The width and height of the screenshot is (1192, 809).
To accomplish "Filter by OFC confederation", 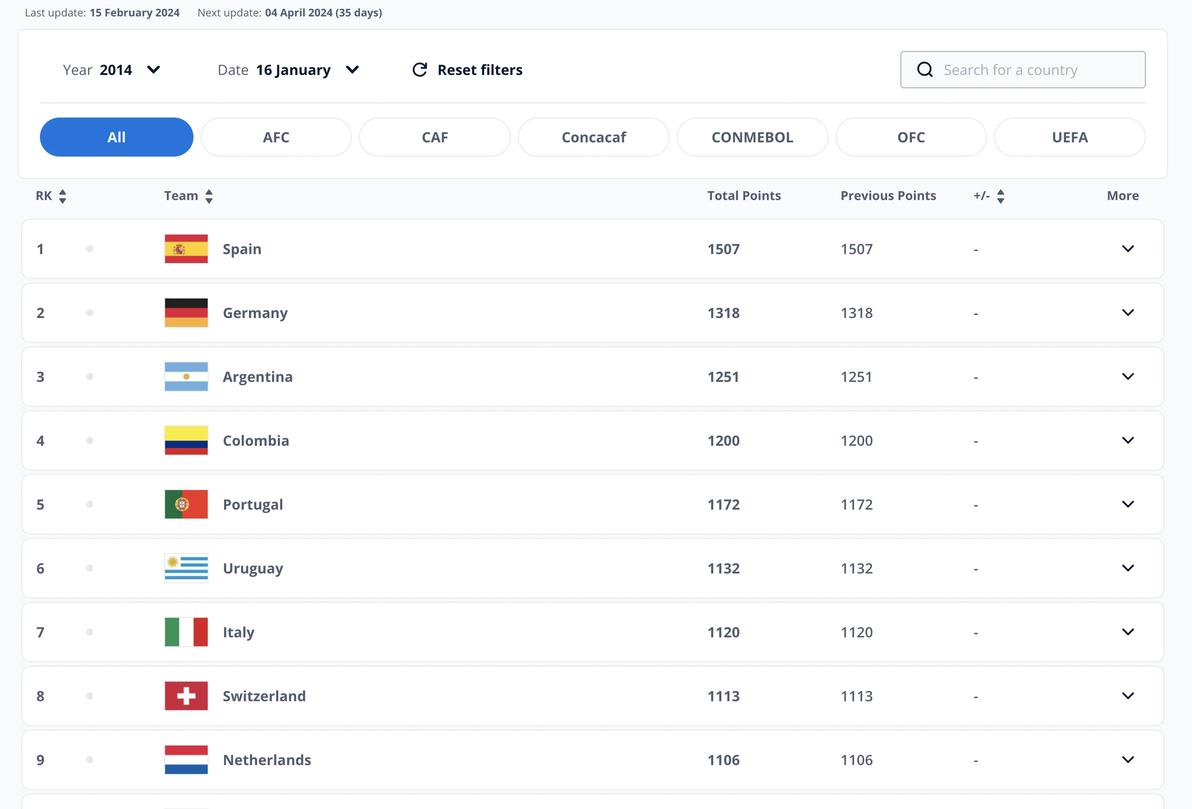I will pos(911,137).
